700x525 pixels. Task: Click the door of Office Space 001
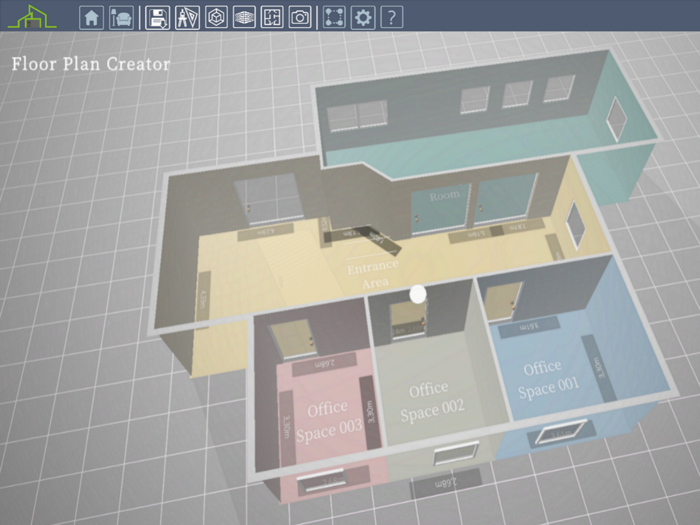(503, 302)
